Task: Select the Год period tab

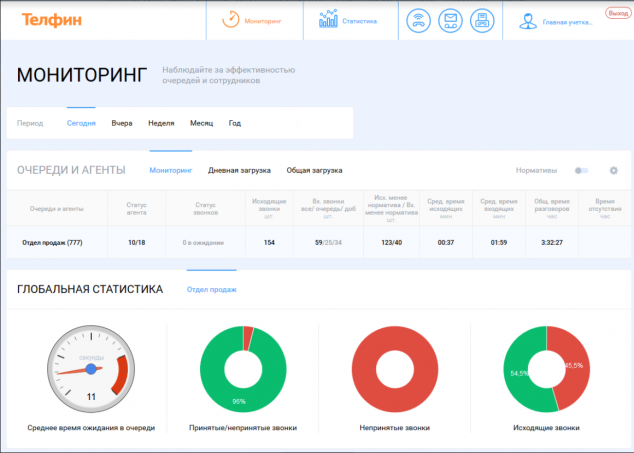Action: pyautogui.click(x=235, y=123)
